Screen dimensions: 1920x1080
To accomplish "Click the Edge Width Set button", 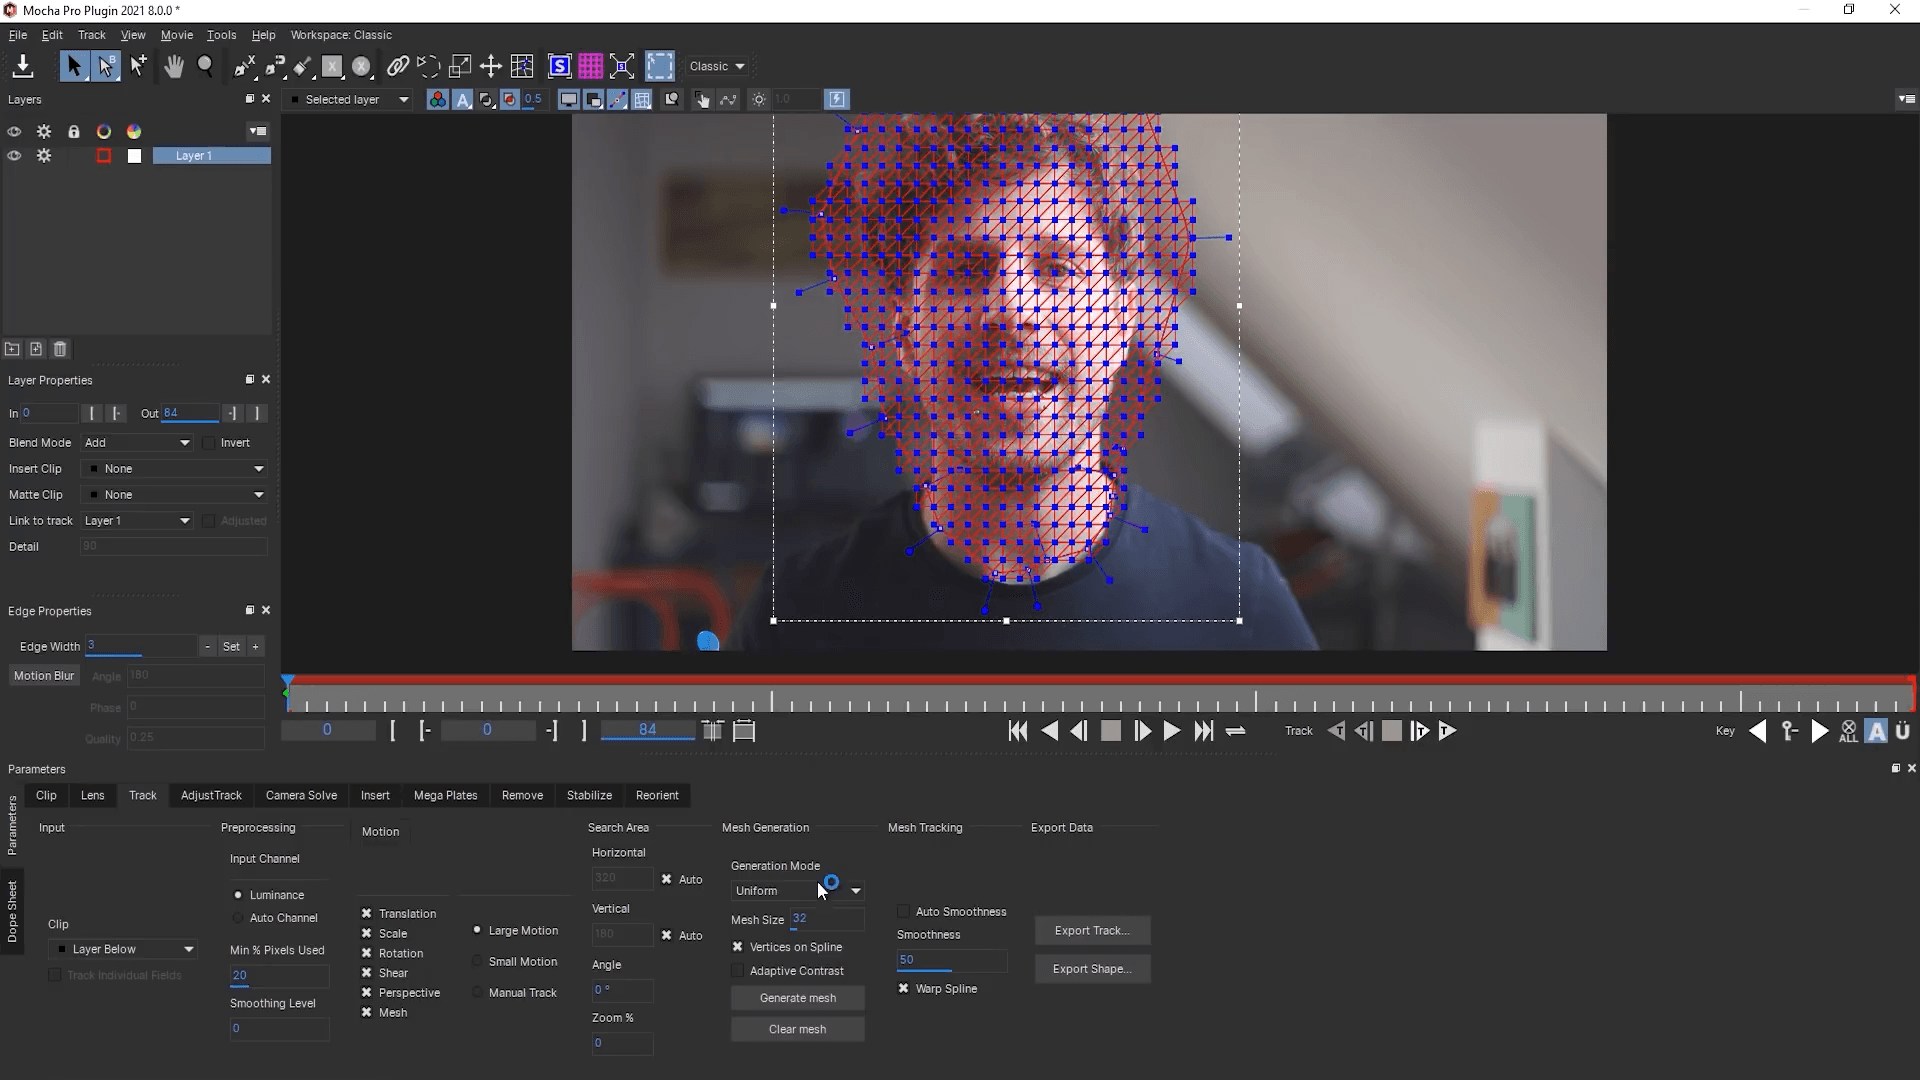I will [231, 646].
